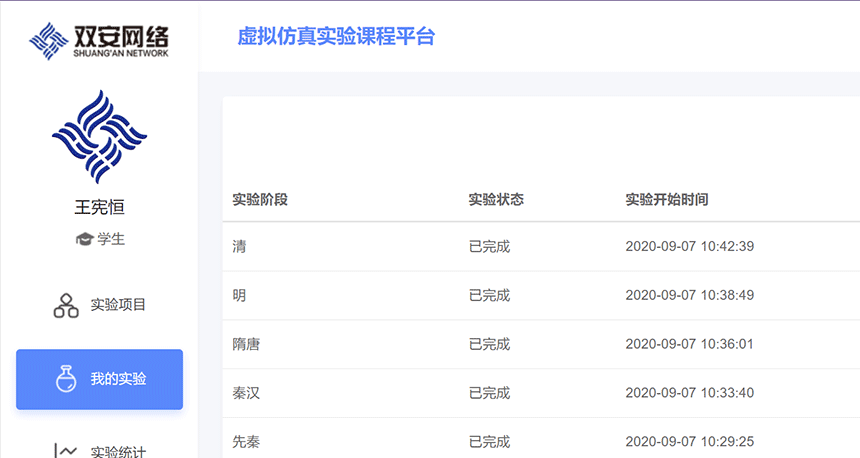This screenshot has width=860, height=458.
Task: Click the 实验状态 column header
Action: click(x=496, y=199)
